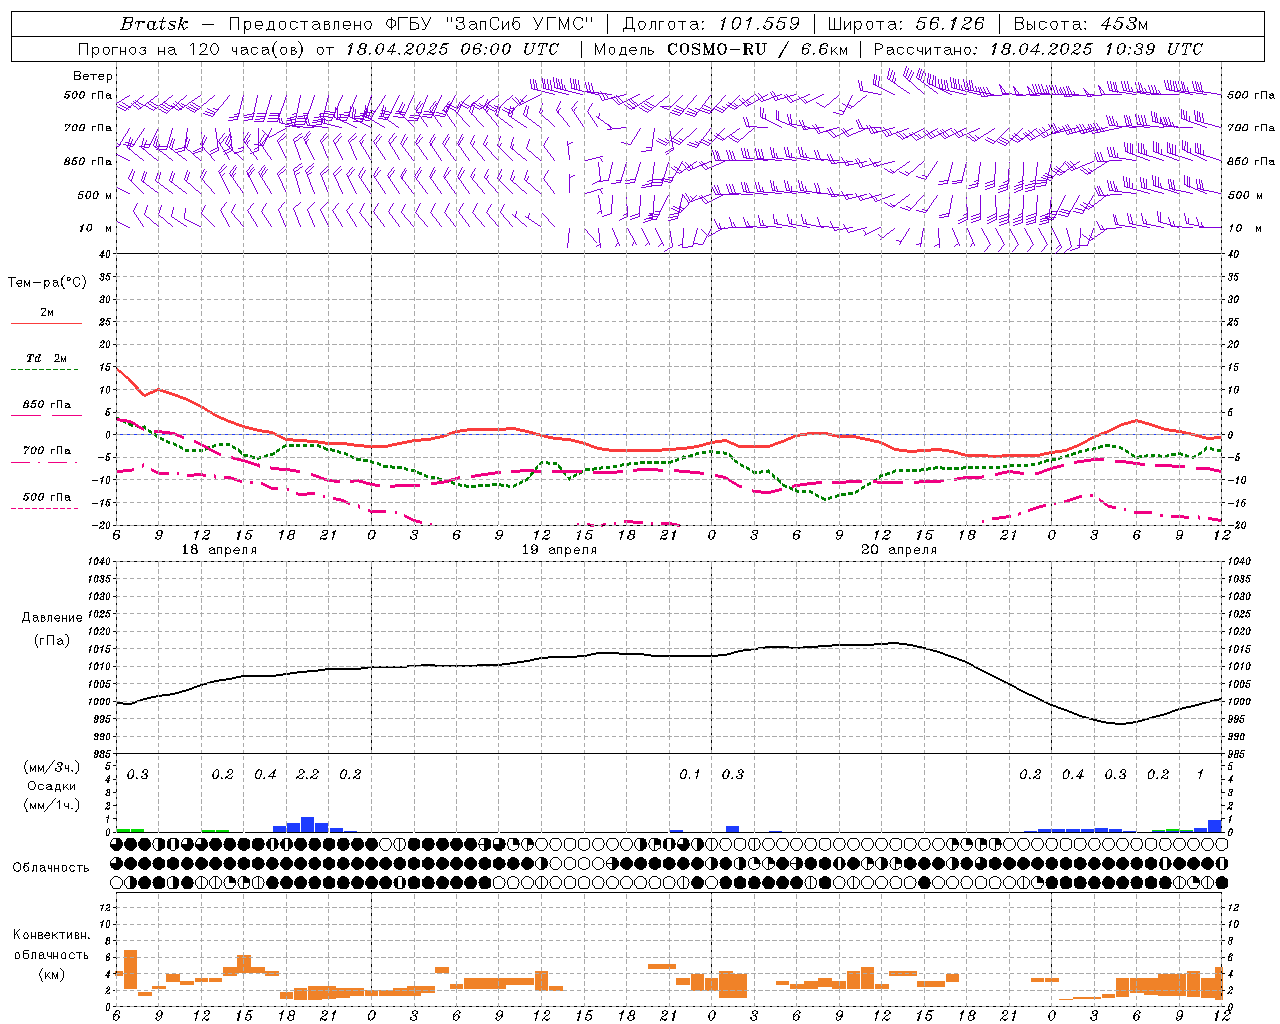Screen dimensions: 1280x1024
Task: Click the "Модель COSMO-RU / 6.6км" text
Action: (x=721, y=49)
